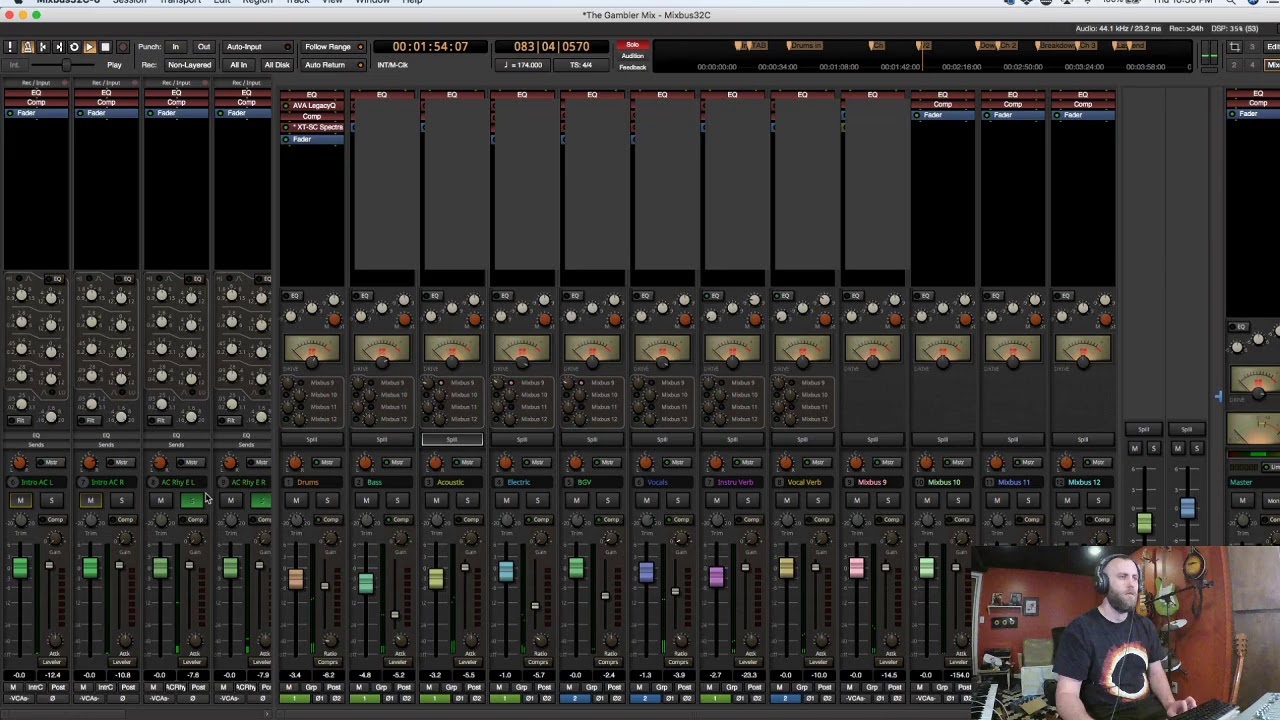Screen dimensions: 1280x720
Task: Select AVA LegacyQ plugin on Drums mixbus
Action: coord(313,106)
